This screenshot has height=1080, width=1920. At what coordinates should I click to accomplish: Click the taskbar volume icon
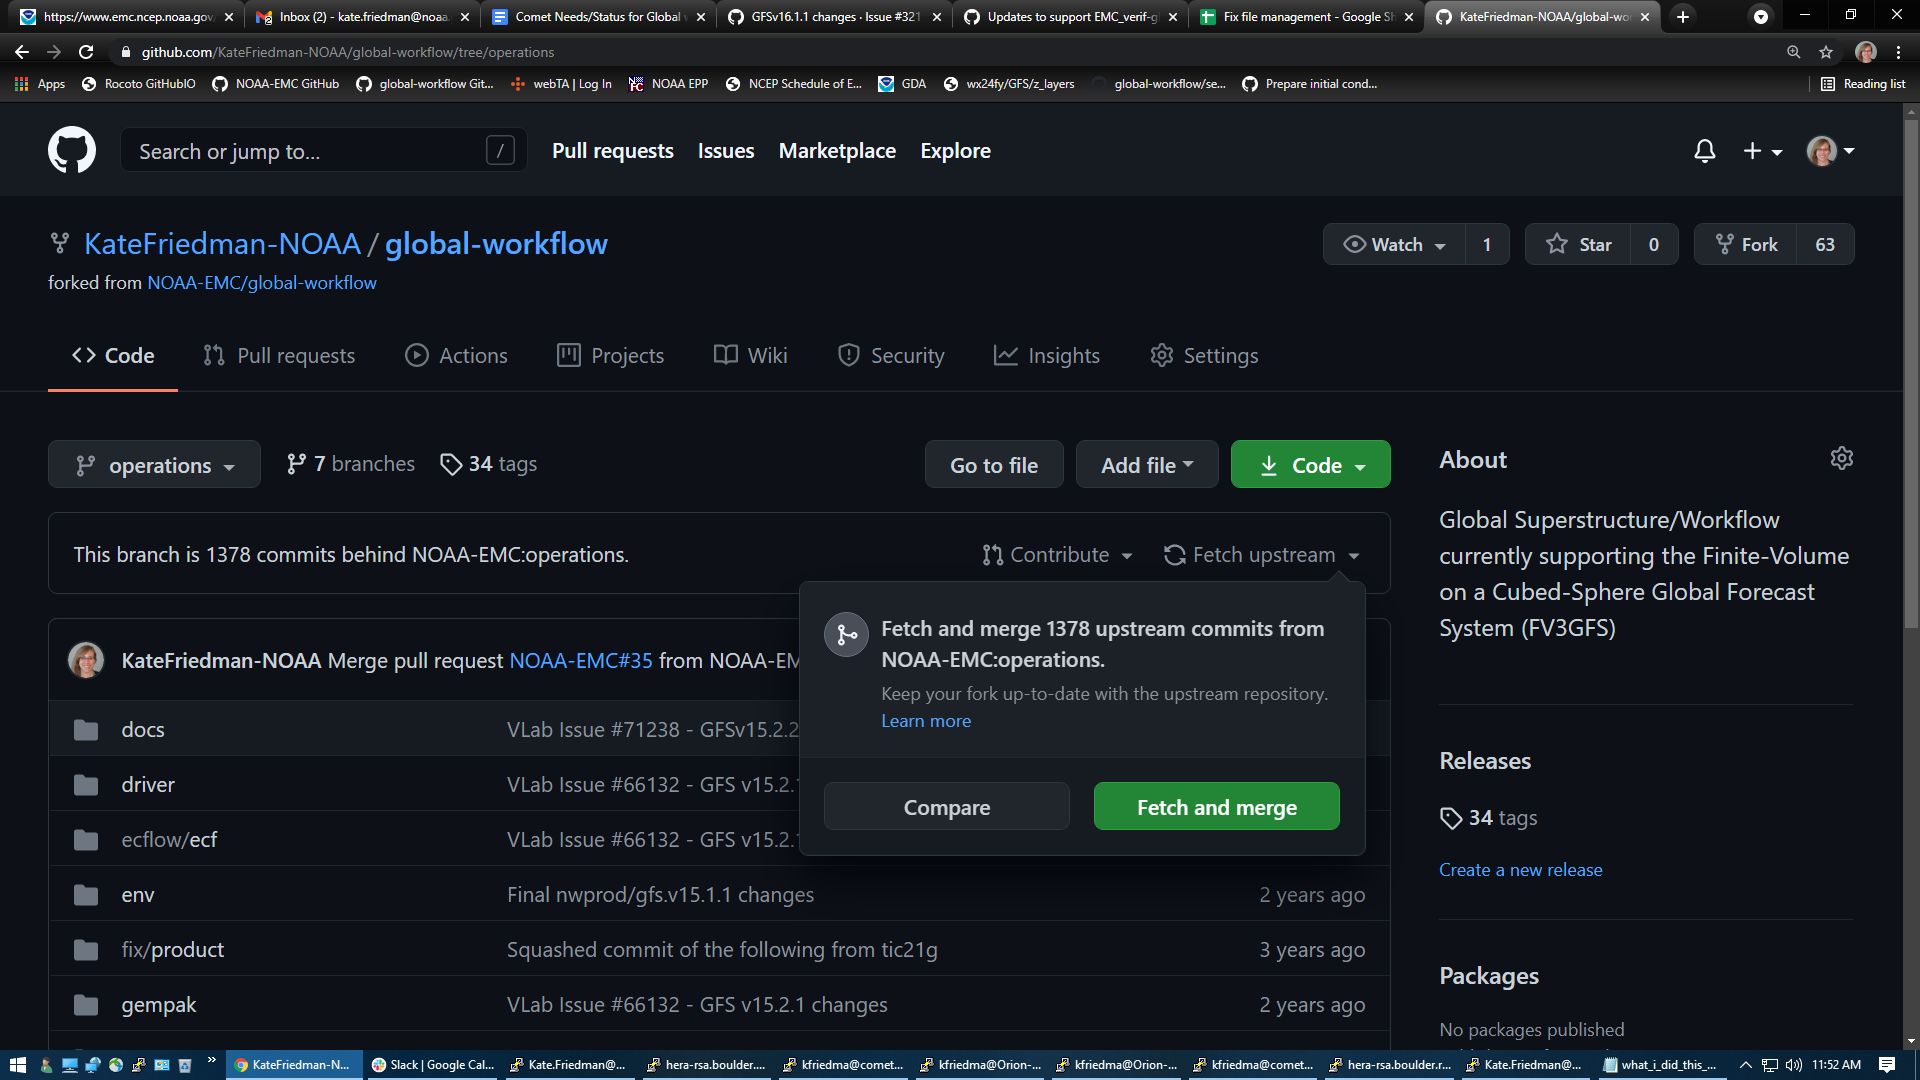pos(1793,1065)
